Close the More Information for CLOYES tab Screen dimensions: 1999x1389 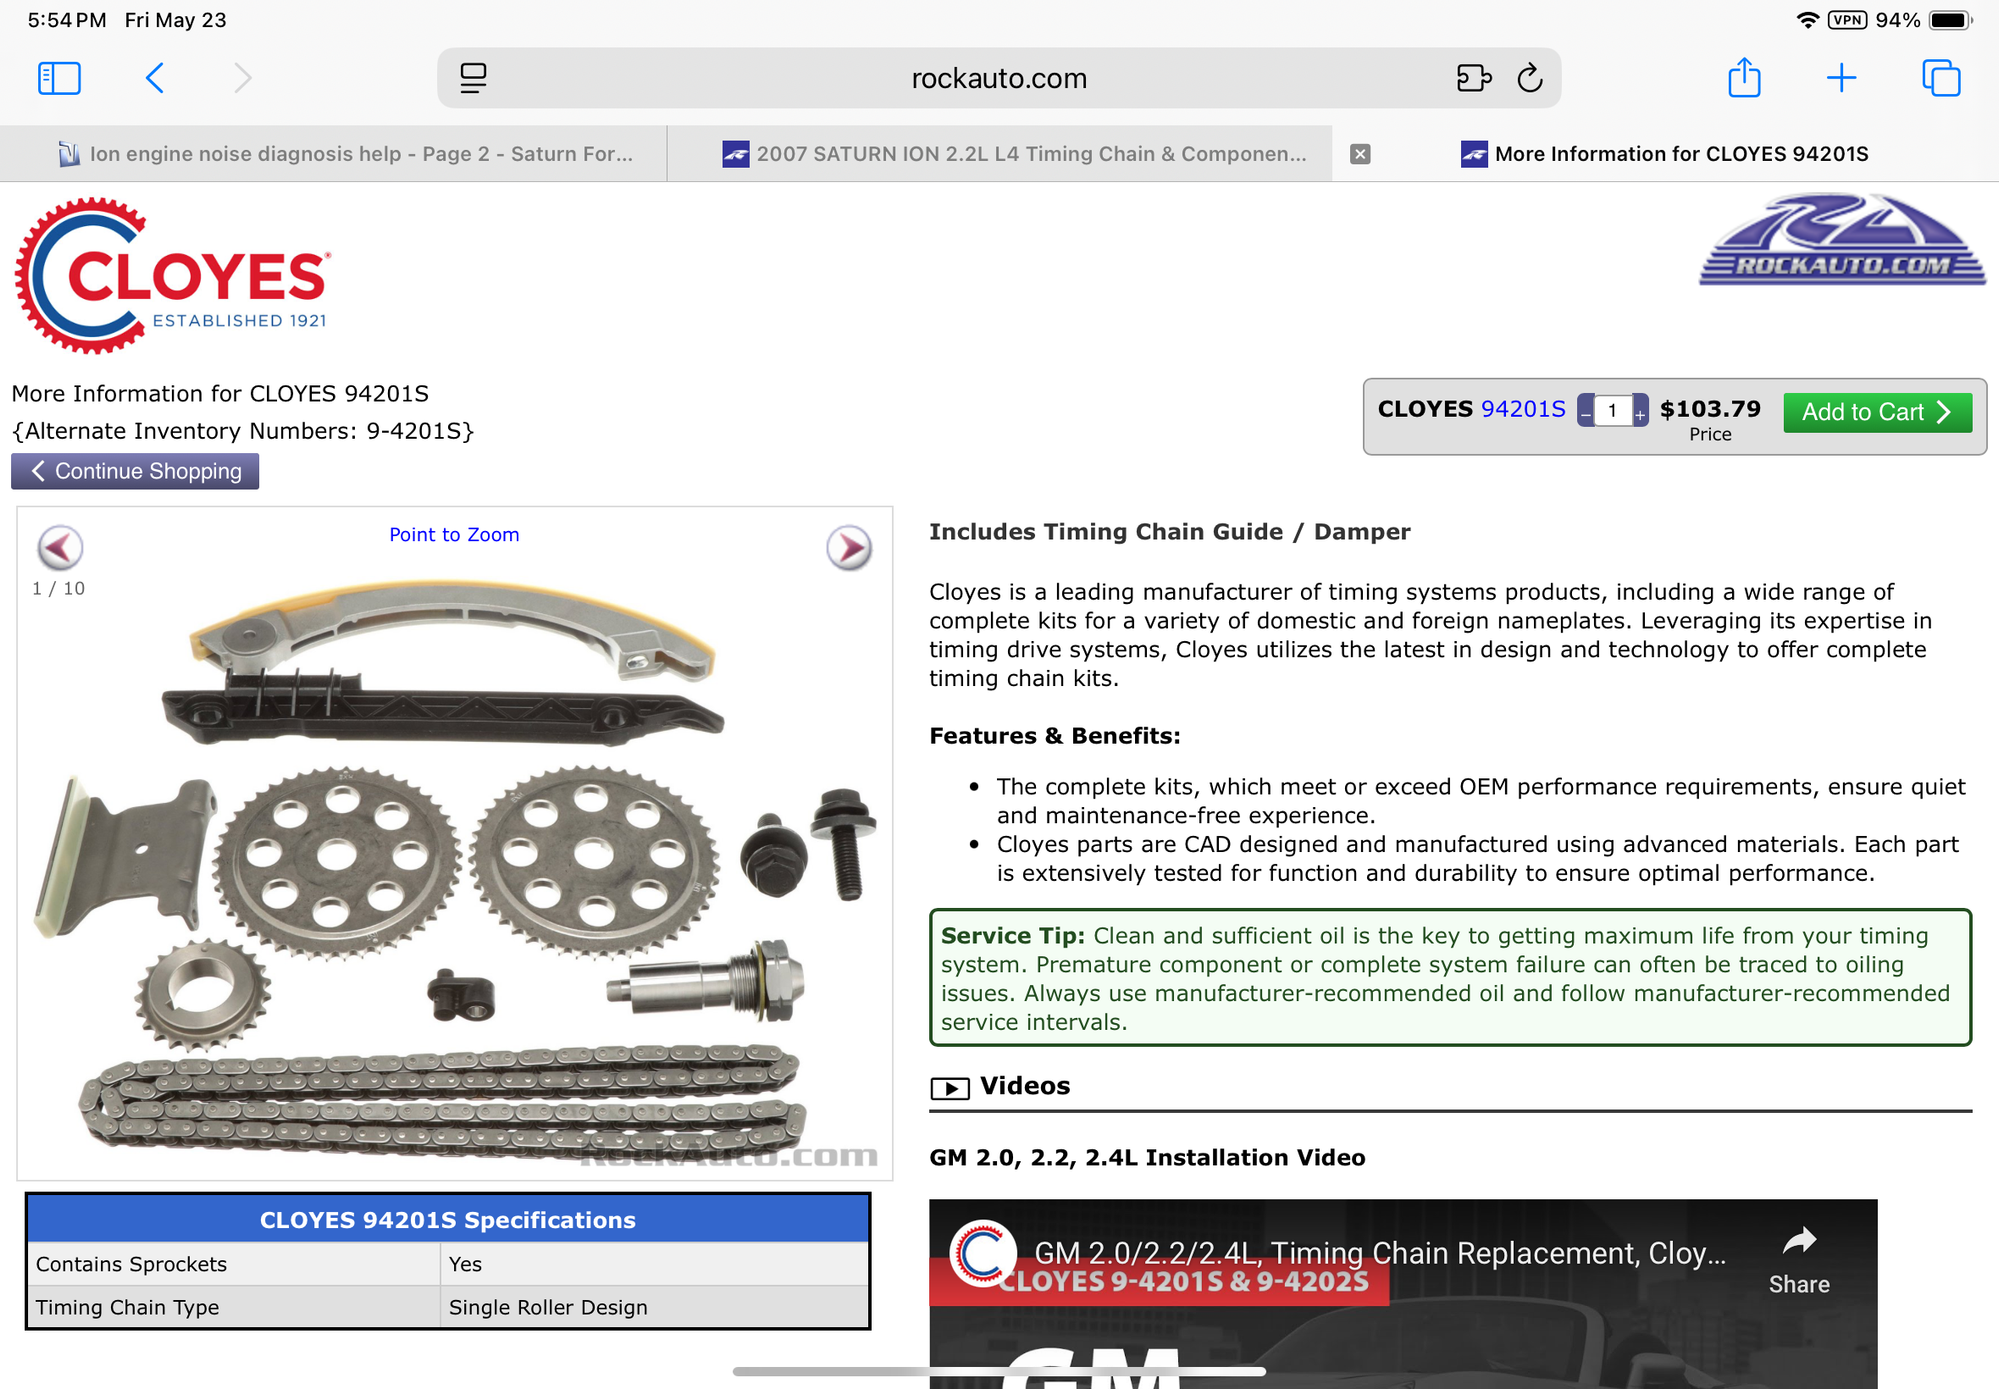tap(1360, 154)
